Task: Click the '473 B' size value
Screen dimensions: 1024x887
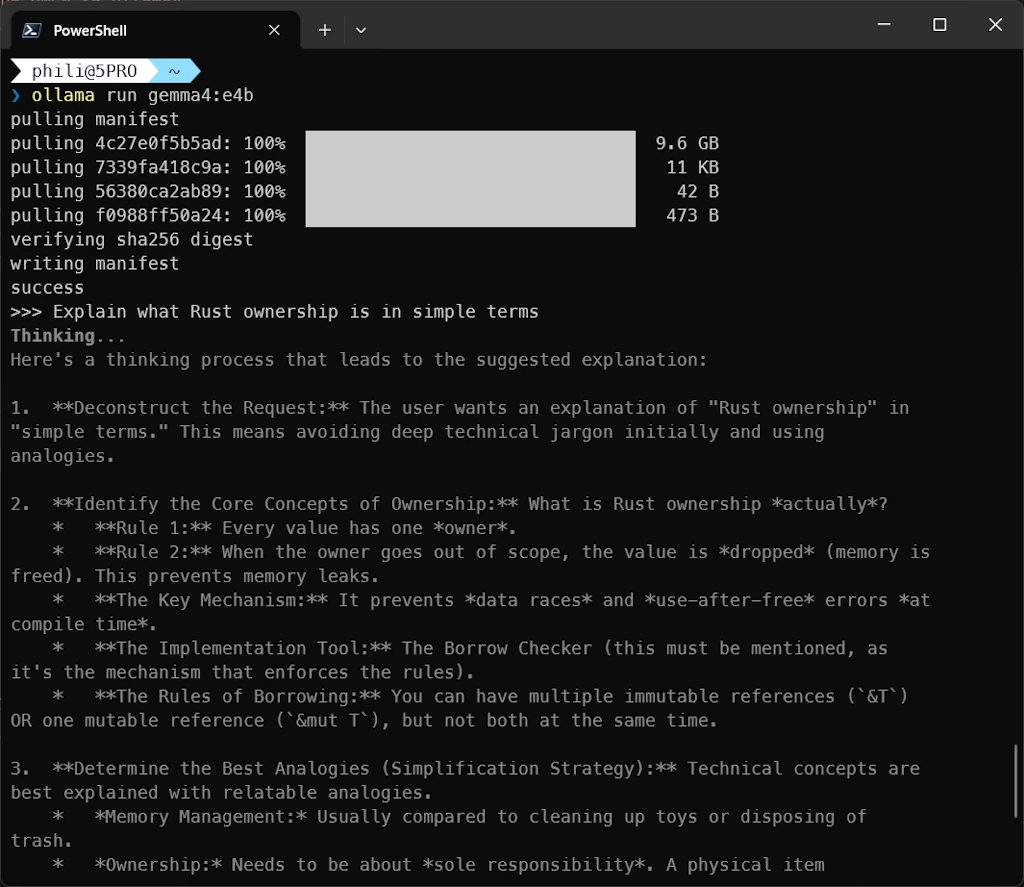Action: click(x=692, y=216)
